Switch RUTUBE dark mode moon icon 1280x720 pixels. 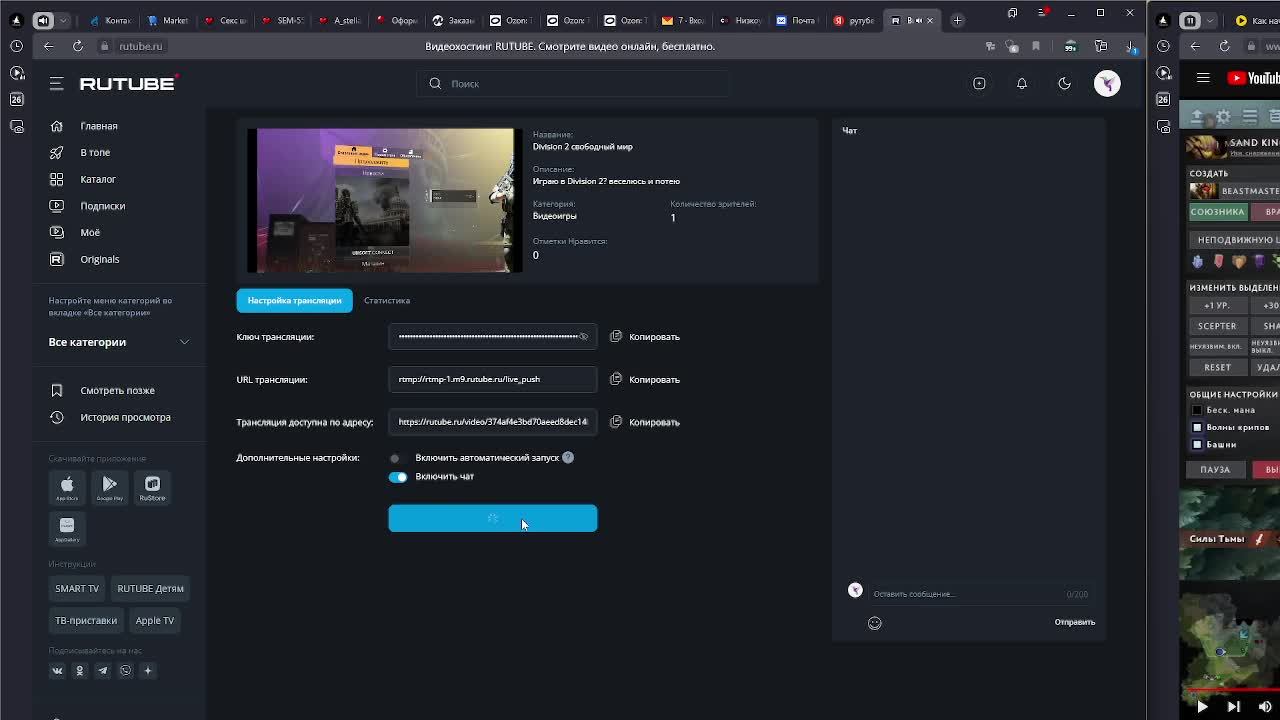coord(1064,84)
